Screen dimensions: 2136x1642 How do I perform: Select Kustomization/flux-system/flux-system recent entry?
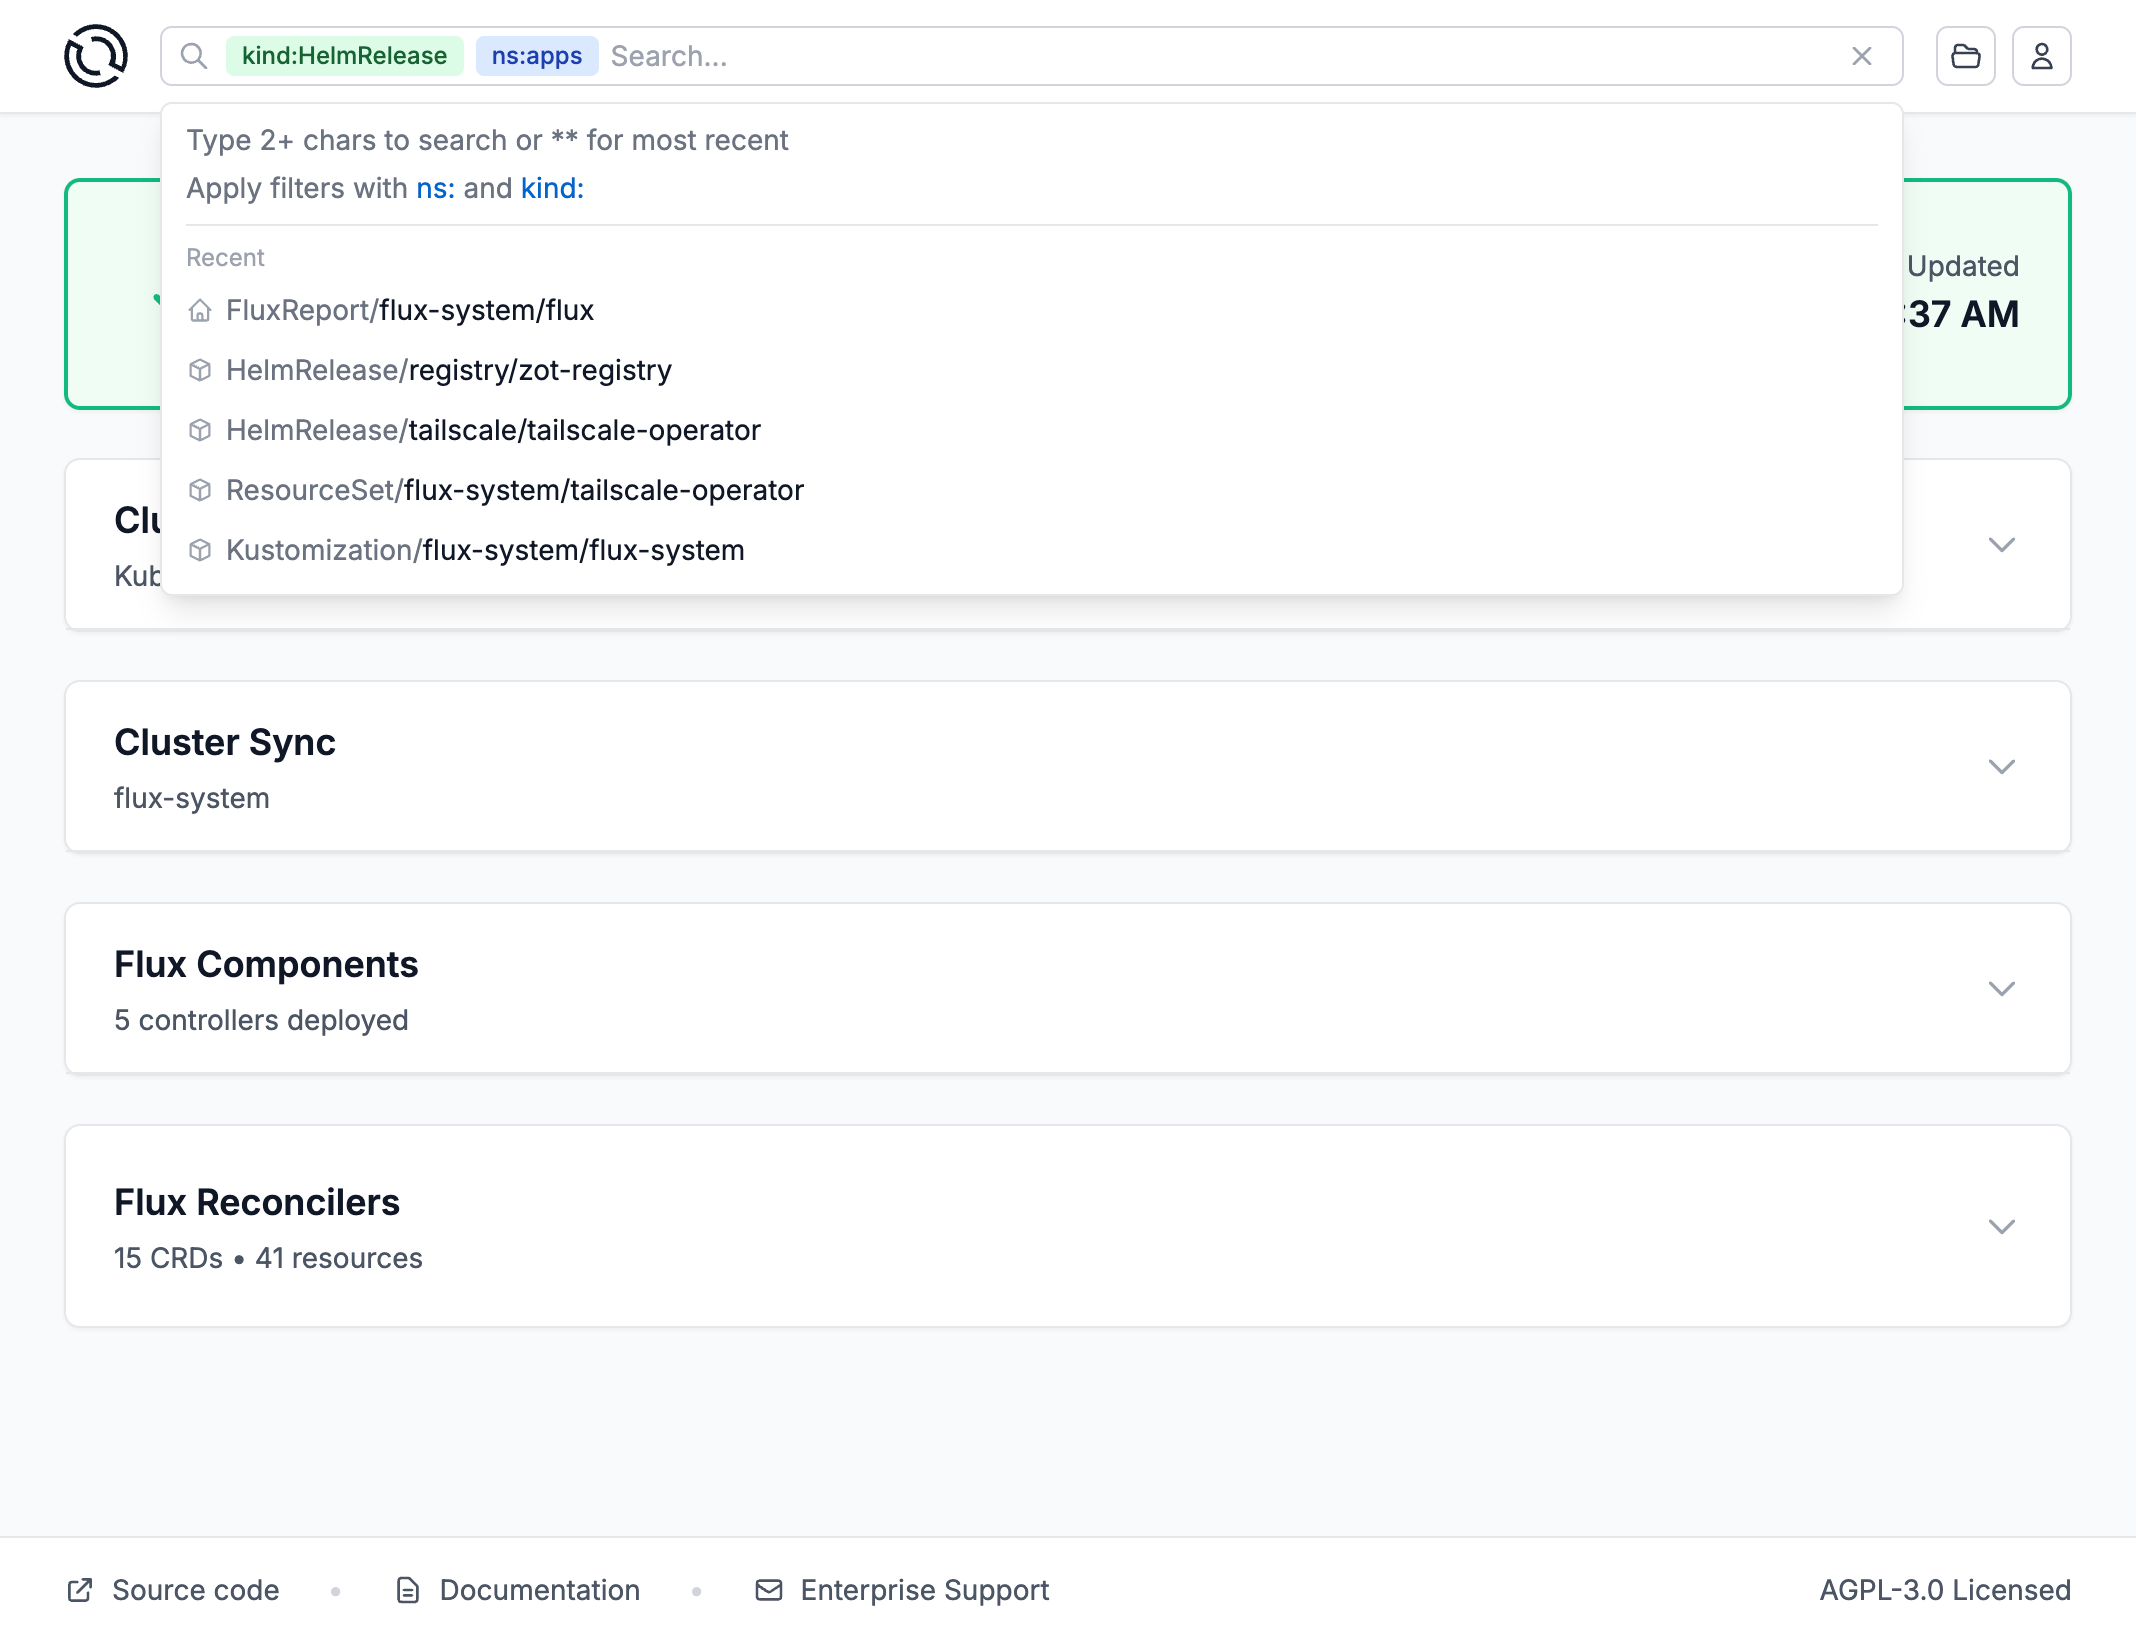point(485,551)
